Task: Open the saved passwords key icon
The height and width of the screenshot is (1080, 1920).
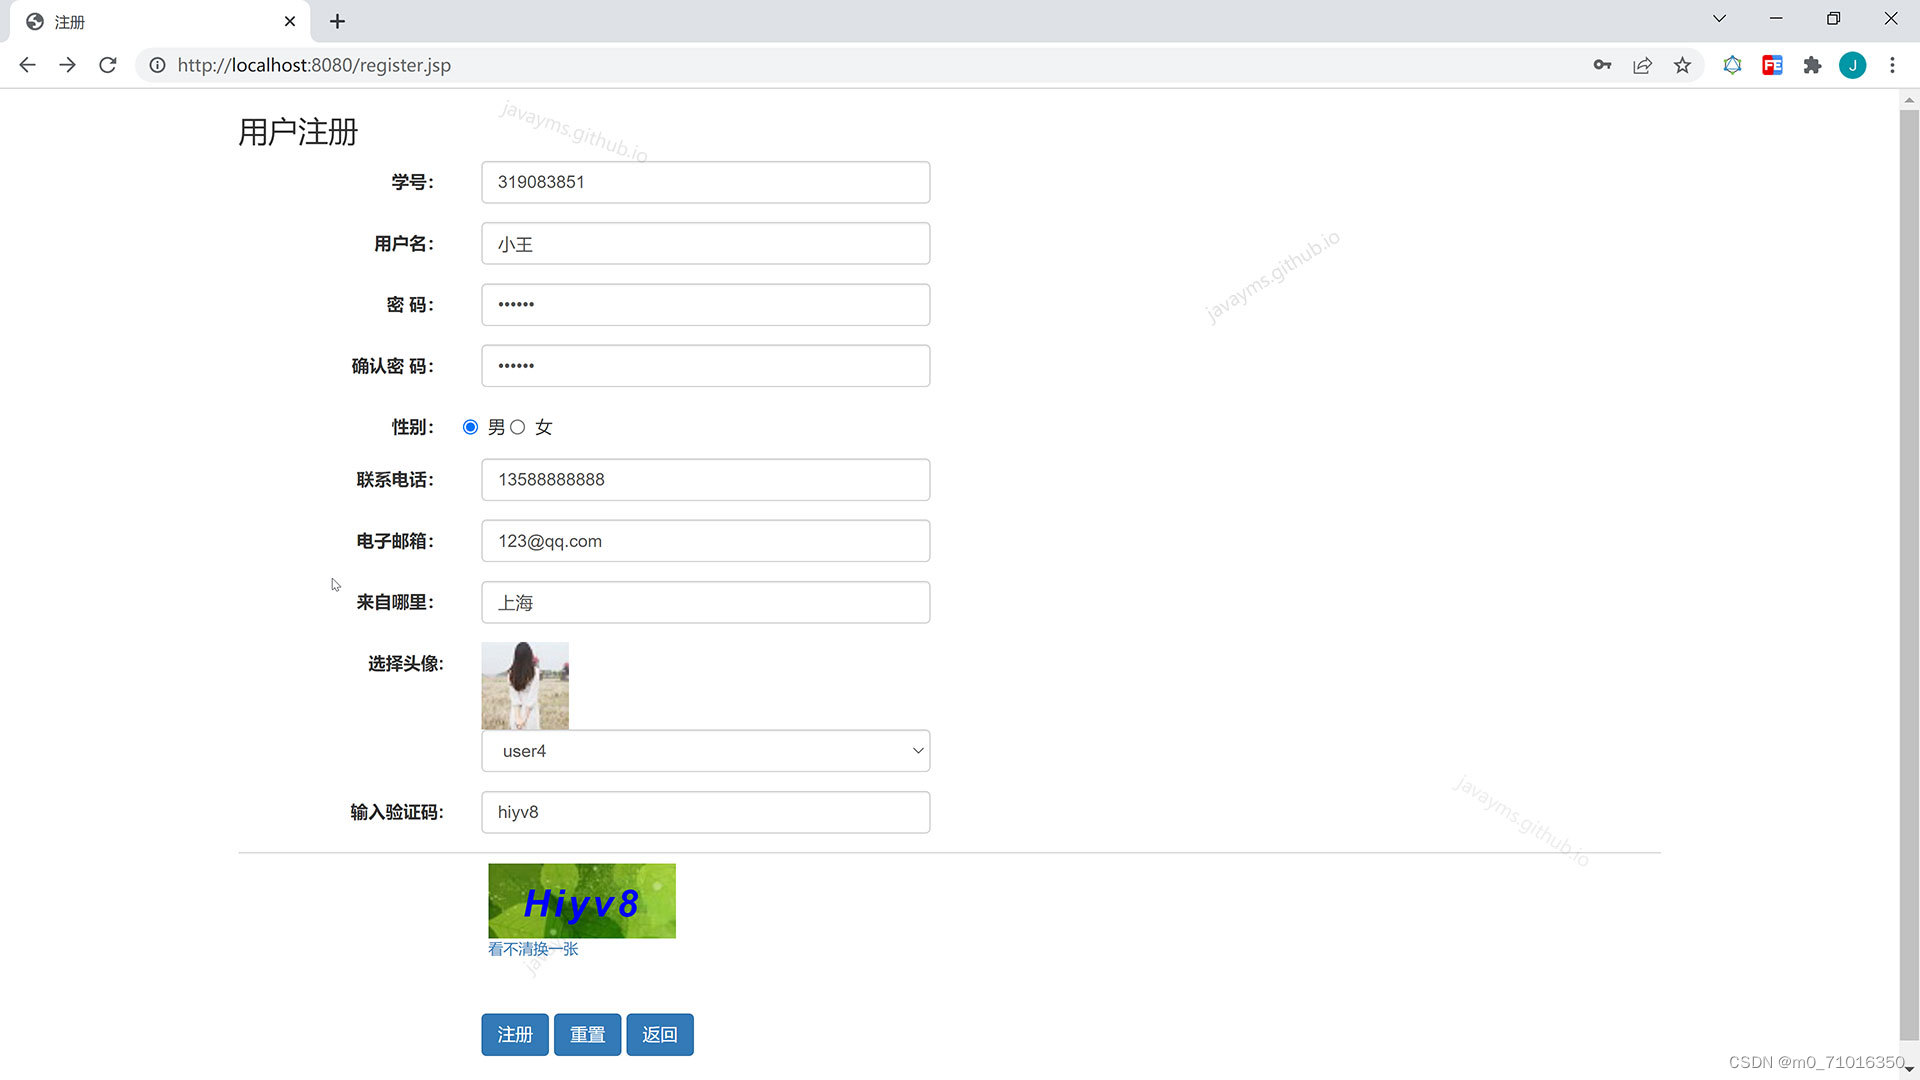Action: pyautogui.click(x=1602, y=65)
